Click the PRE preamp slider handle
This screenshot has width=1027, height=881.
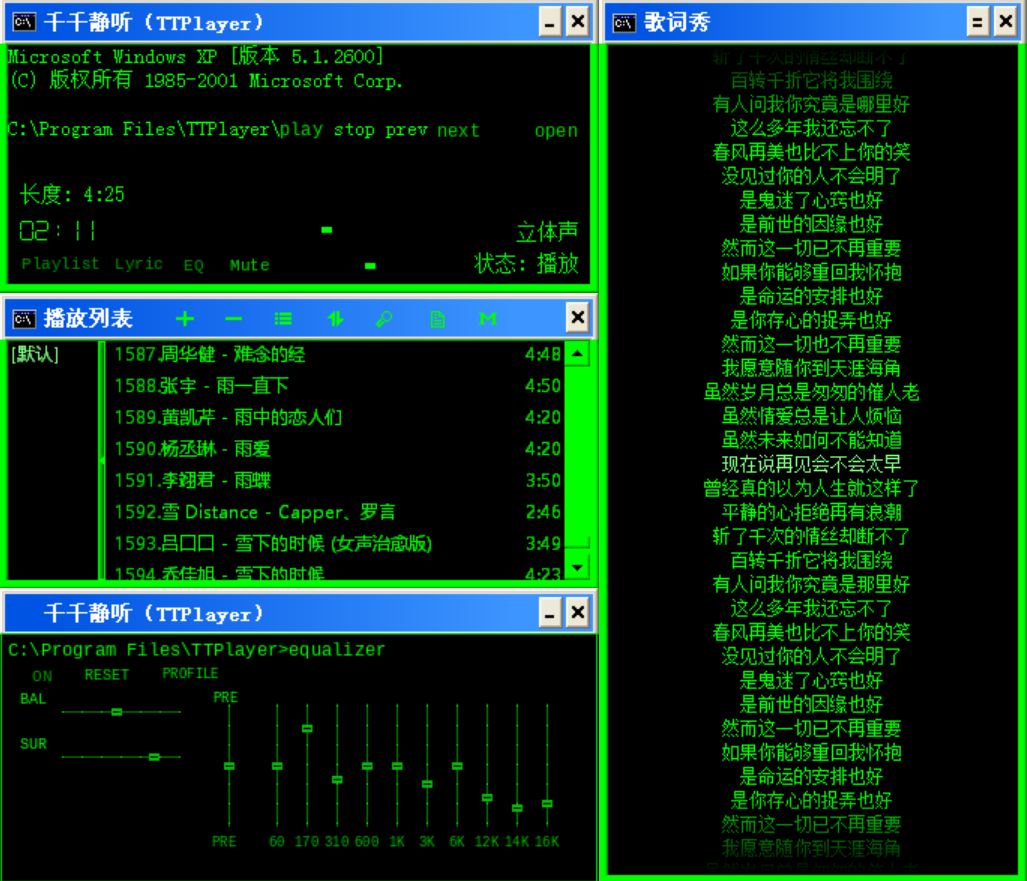click(x=229, y=766)
